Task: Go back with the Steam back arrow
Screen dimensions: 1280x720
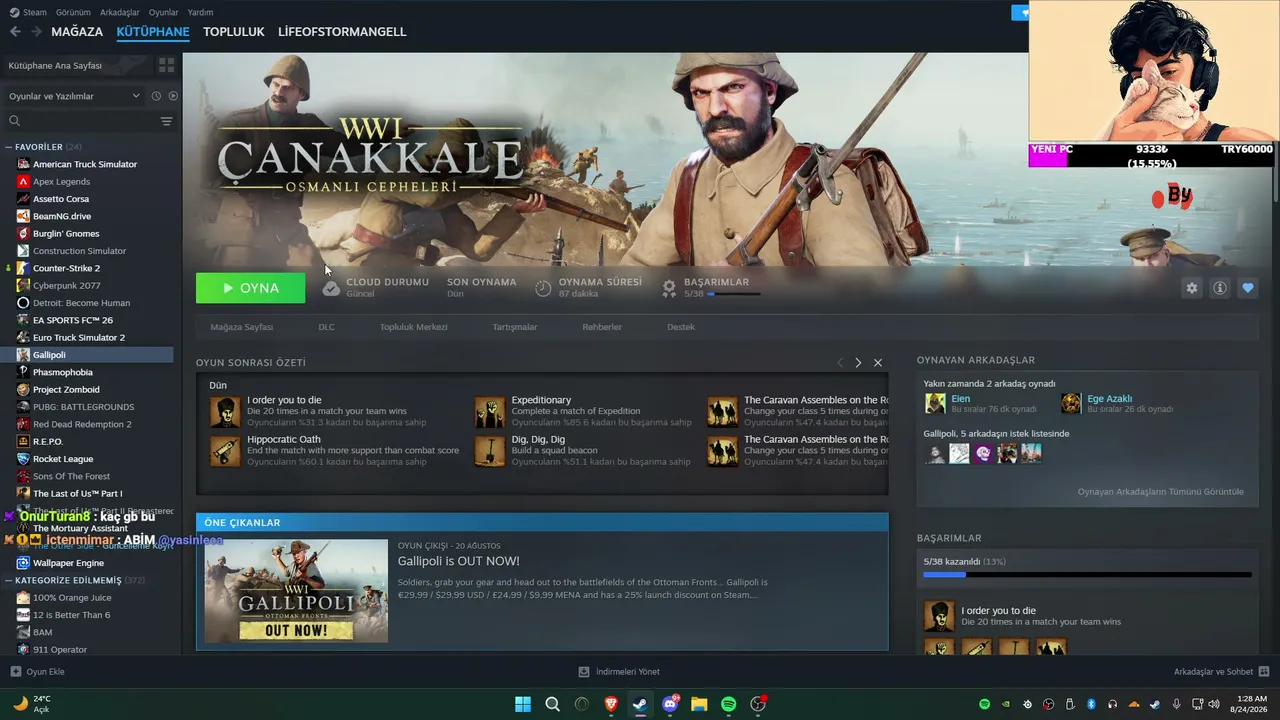Action: coord(15,32)
